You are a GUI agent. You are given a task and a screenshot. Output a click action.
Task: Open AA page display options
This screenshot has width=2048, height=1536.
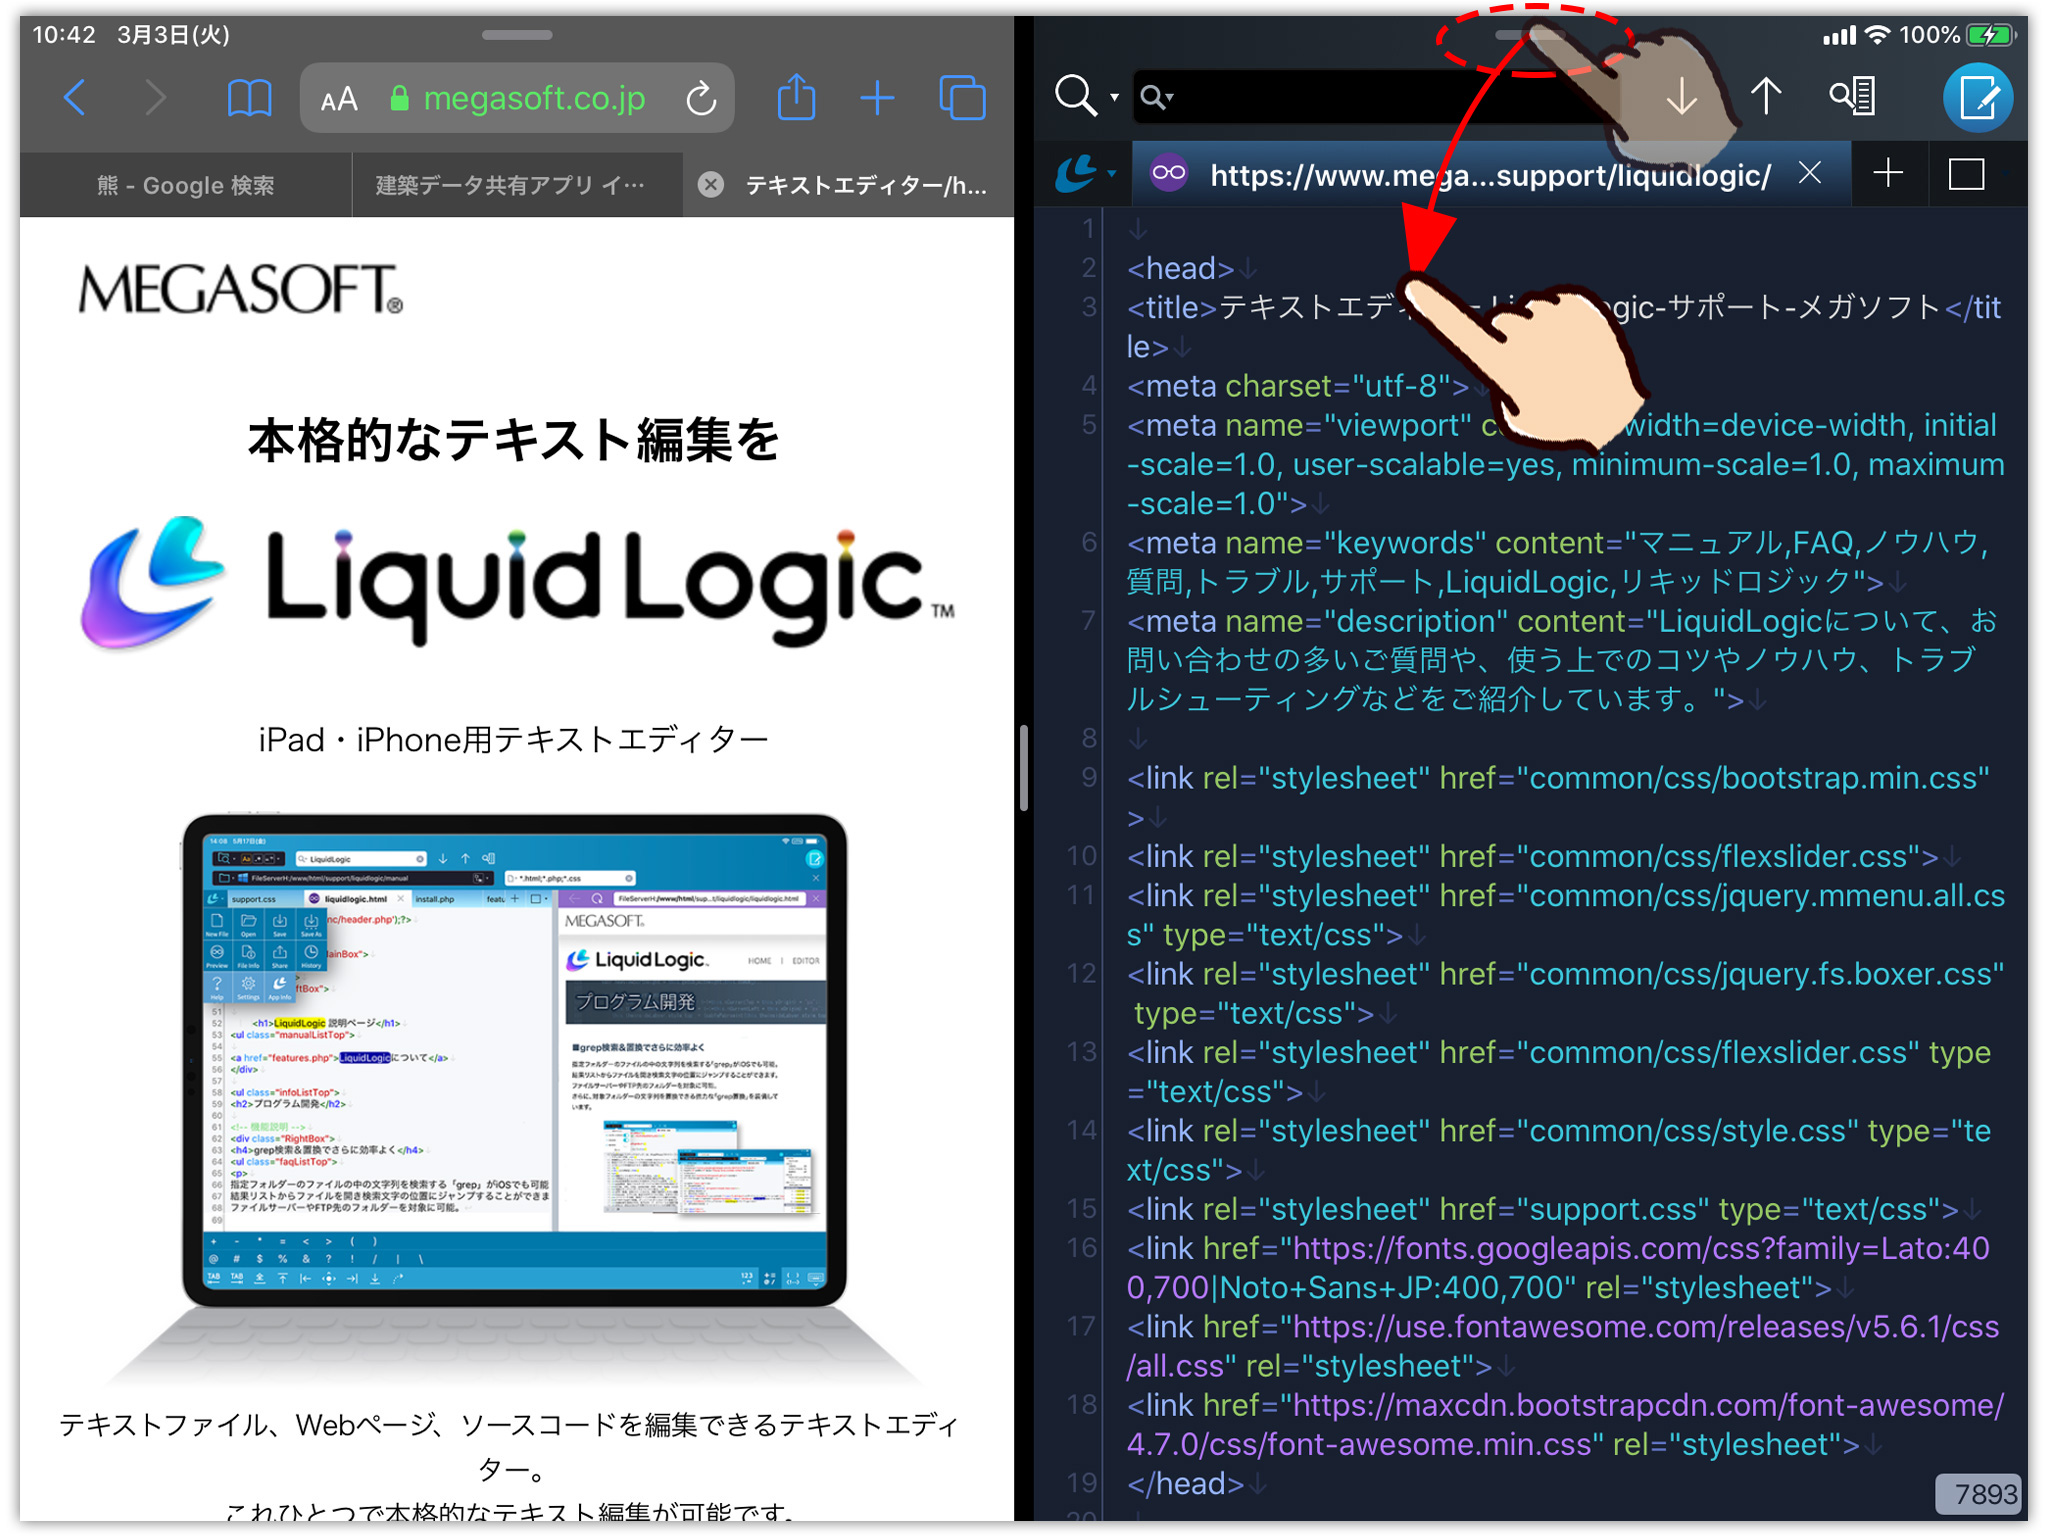pyautogui.click(x=338, y=97)
